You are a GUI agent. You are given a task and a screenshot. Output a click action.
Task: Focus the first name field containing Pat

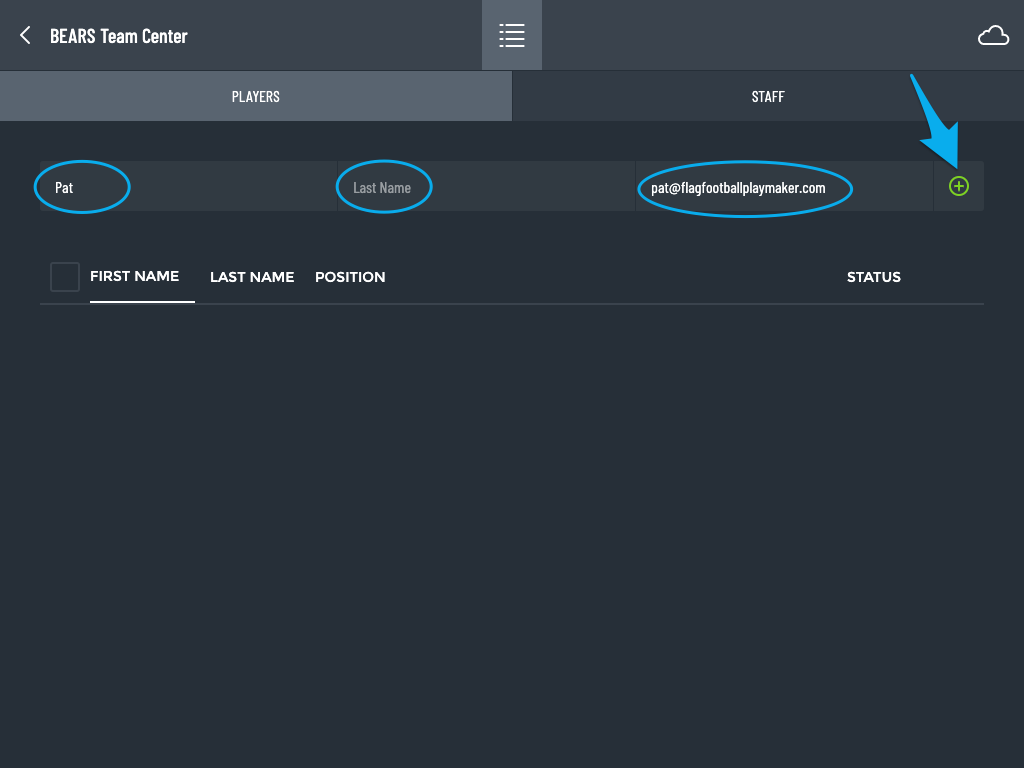[x=188, y=187]
